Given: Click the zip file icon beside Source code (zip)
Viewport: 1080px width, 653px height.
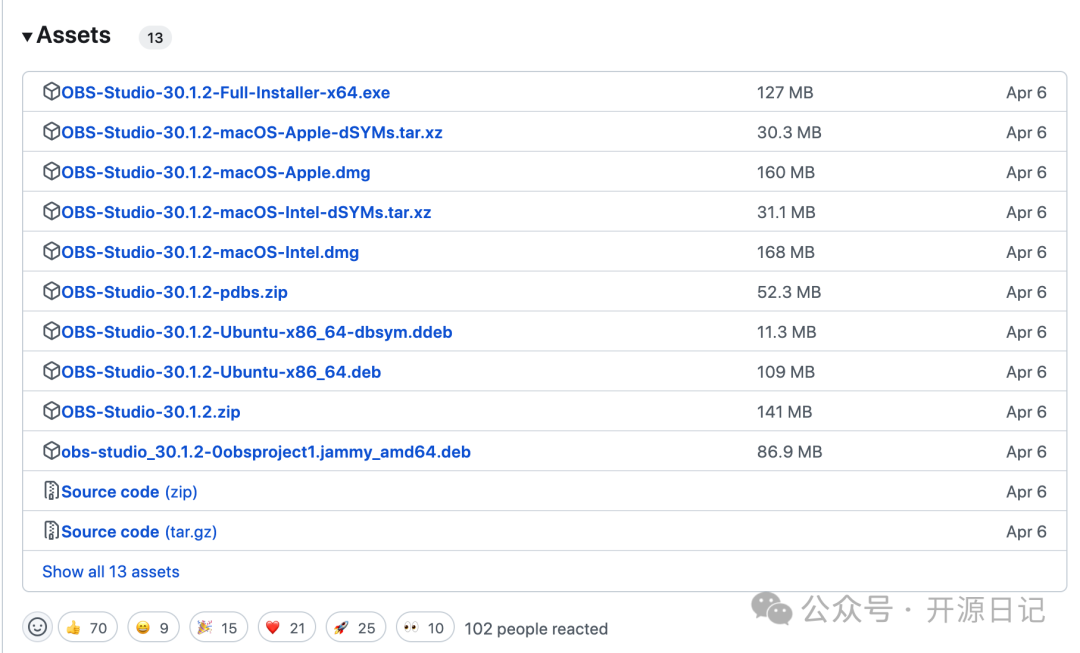Looking at the screenshot, I should point(52,490).
